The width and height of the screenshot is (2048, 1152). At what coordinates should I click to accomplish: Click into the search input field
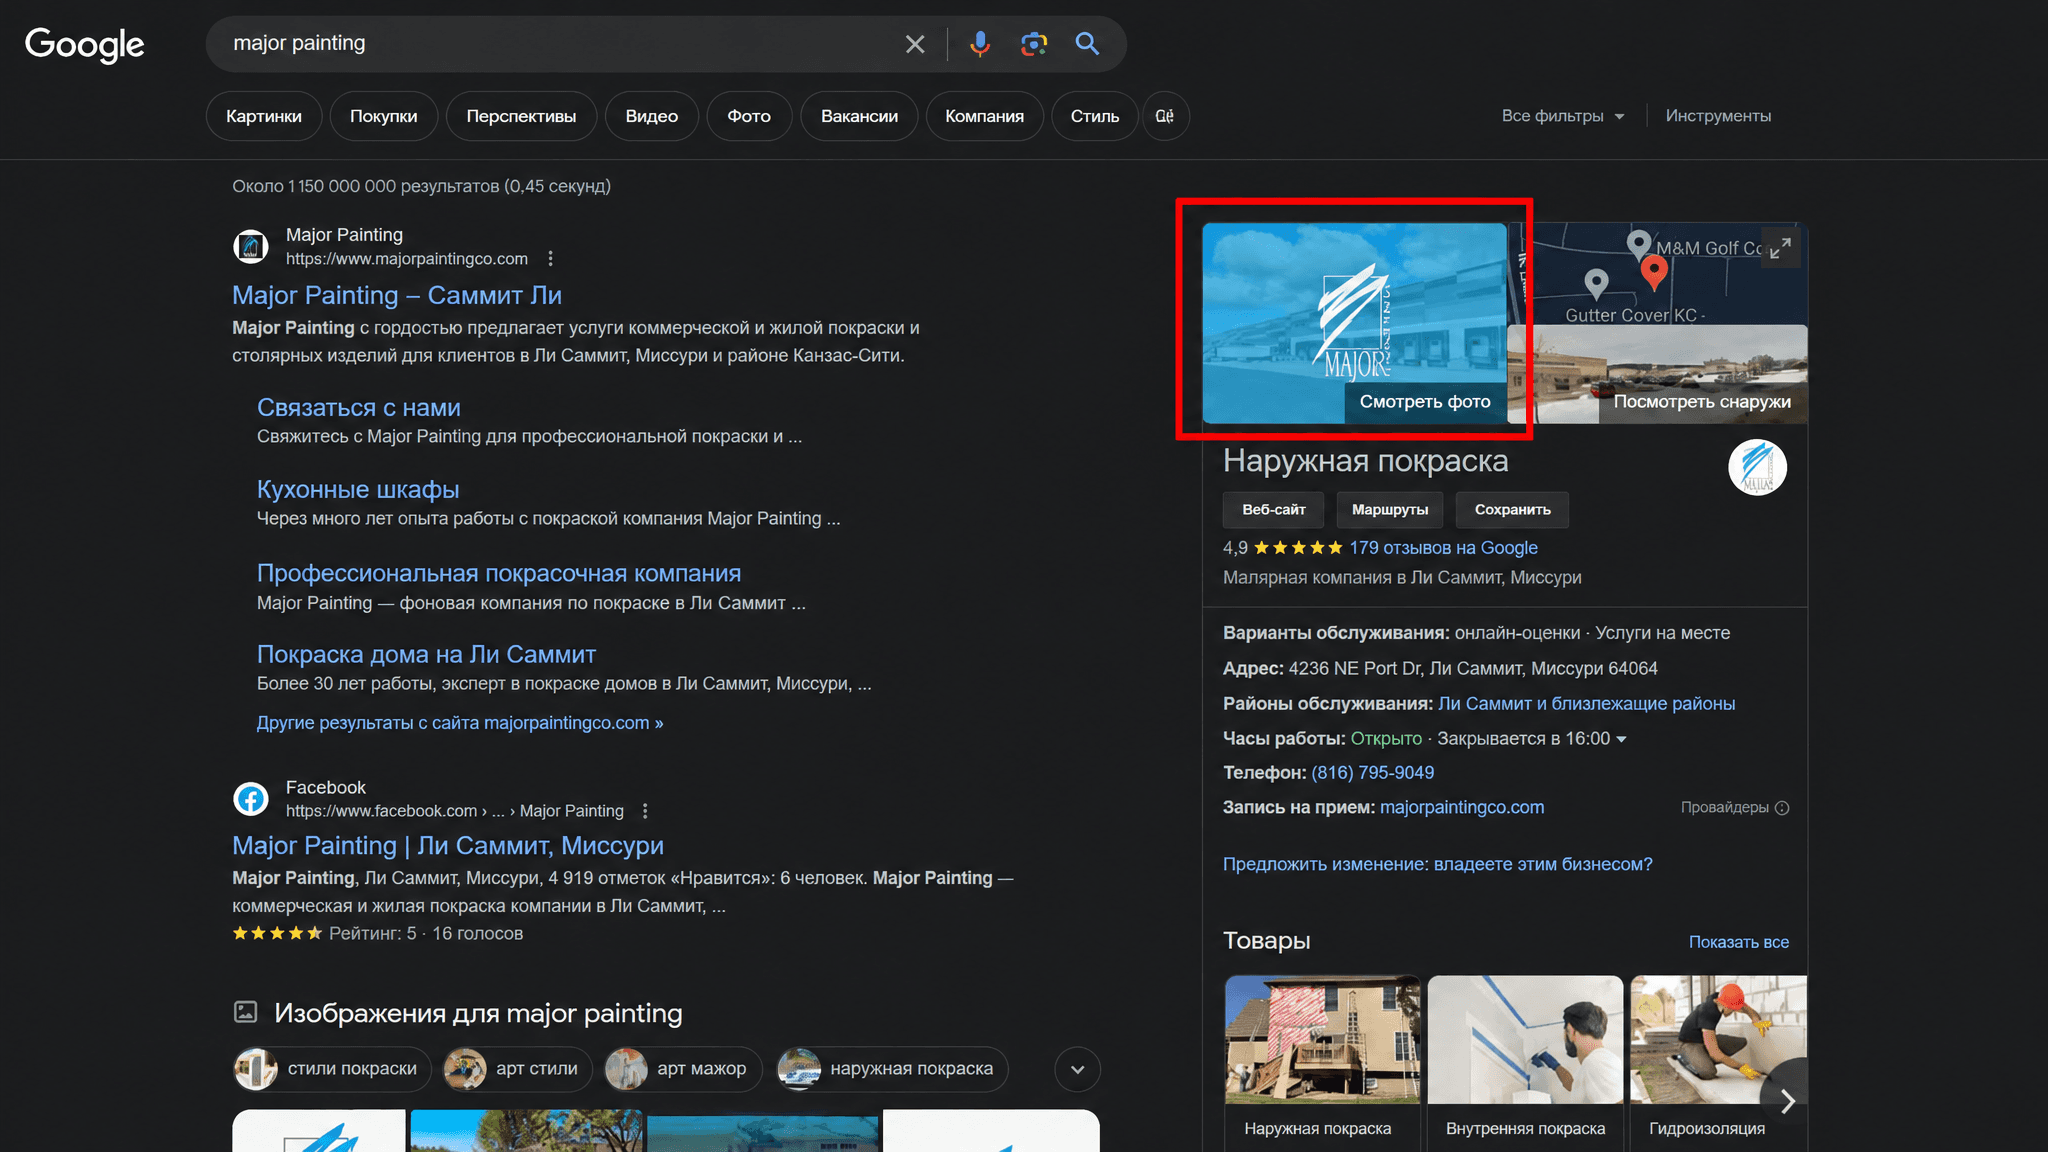tap(560, 44)
